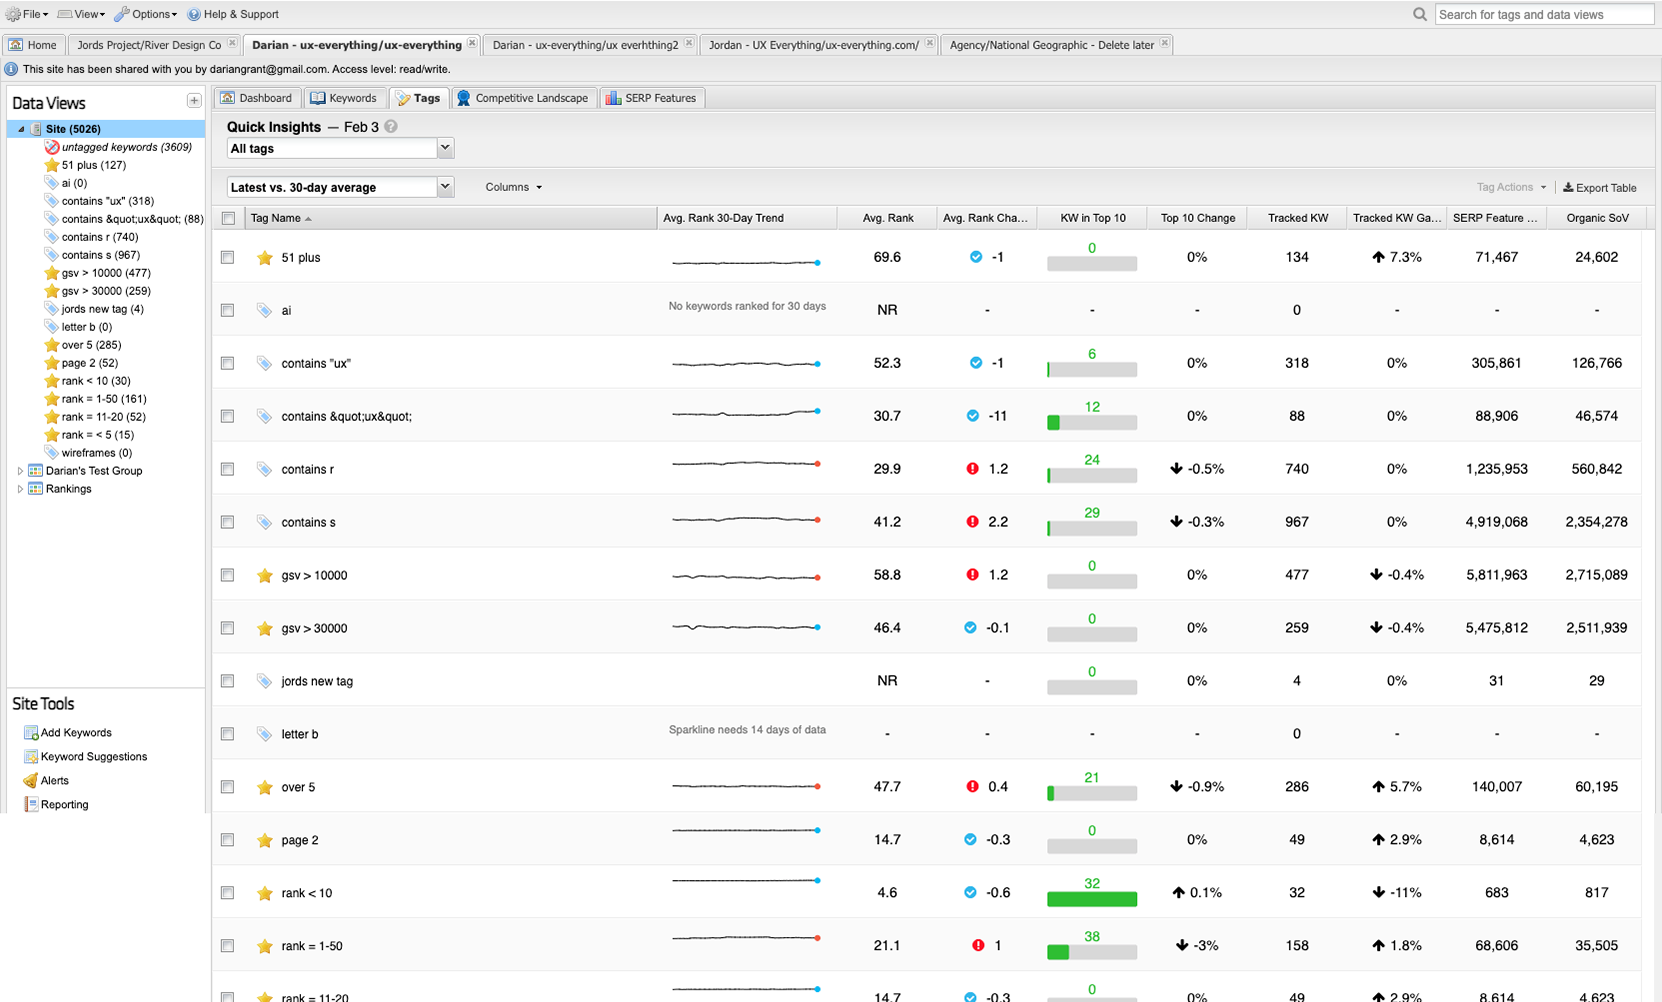This screenshot has width=1662, height=1002.
Task: Click the red alert icon in contains r row
Action: (x=973, y=469)
